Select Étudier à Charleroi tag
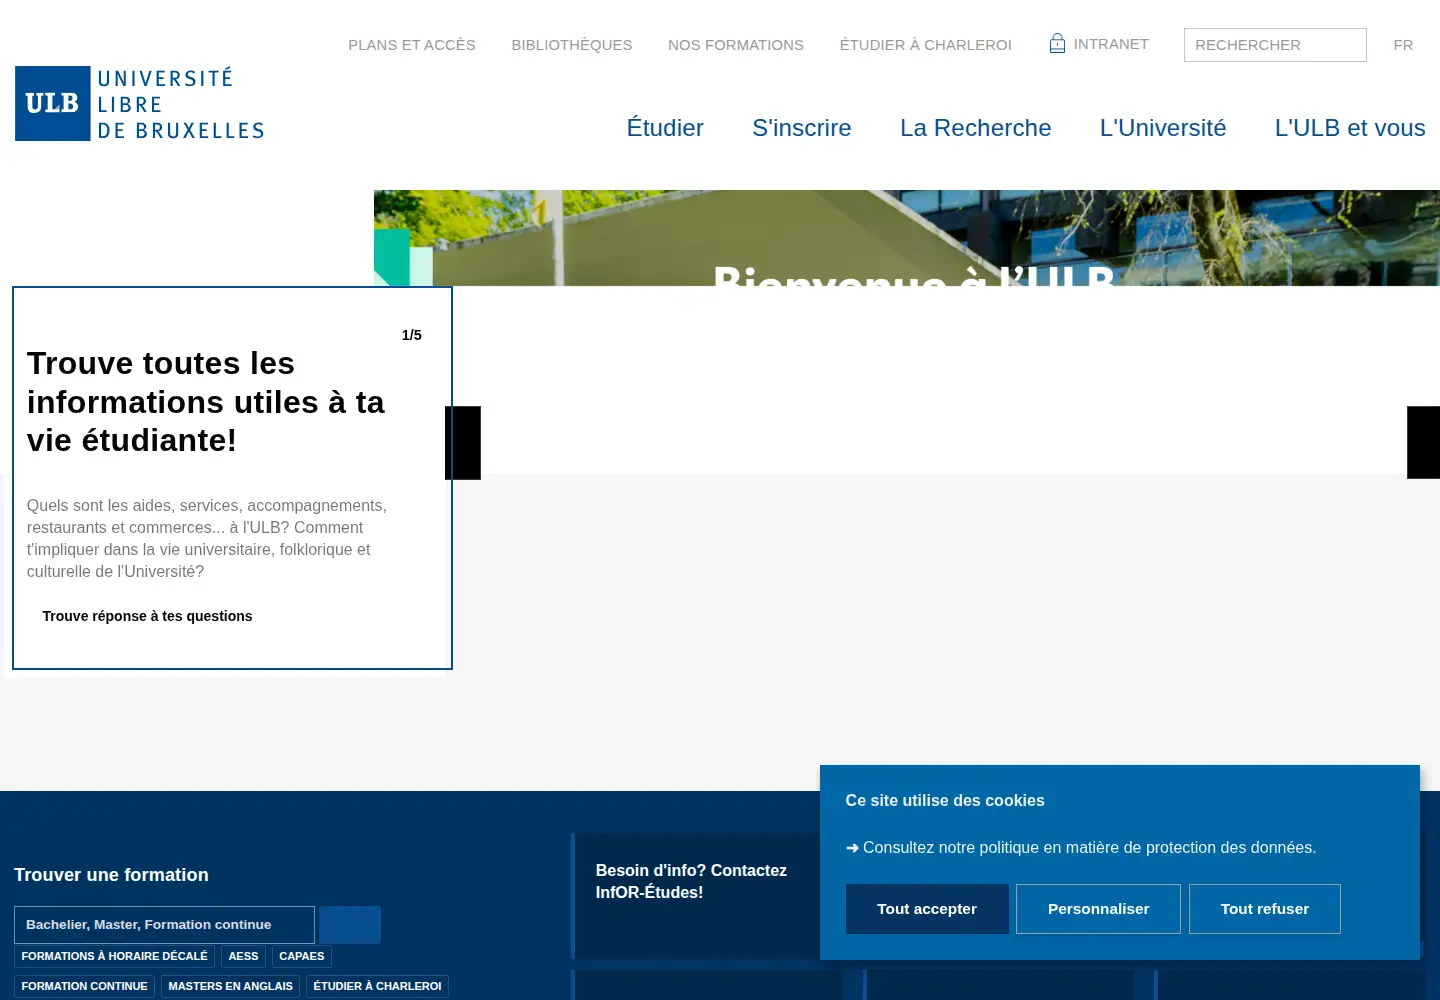This screenshot has width=1440, height=1000. [x=377, y=986]
